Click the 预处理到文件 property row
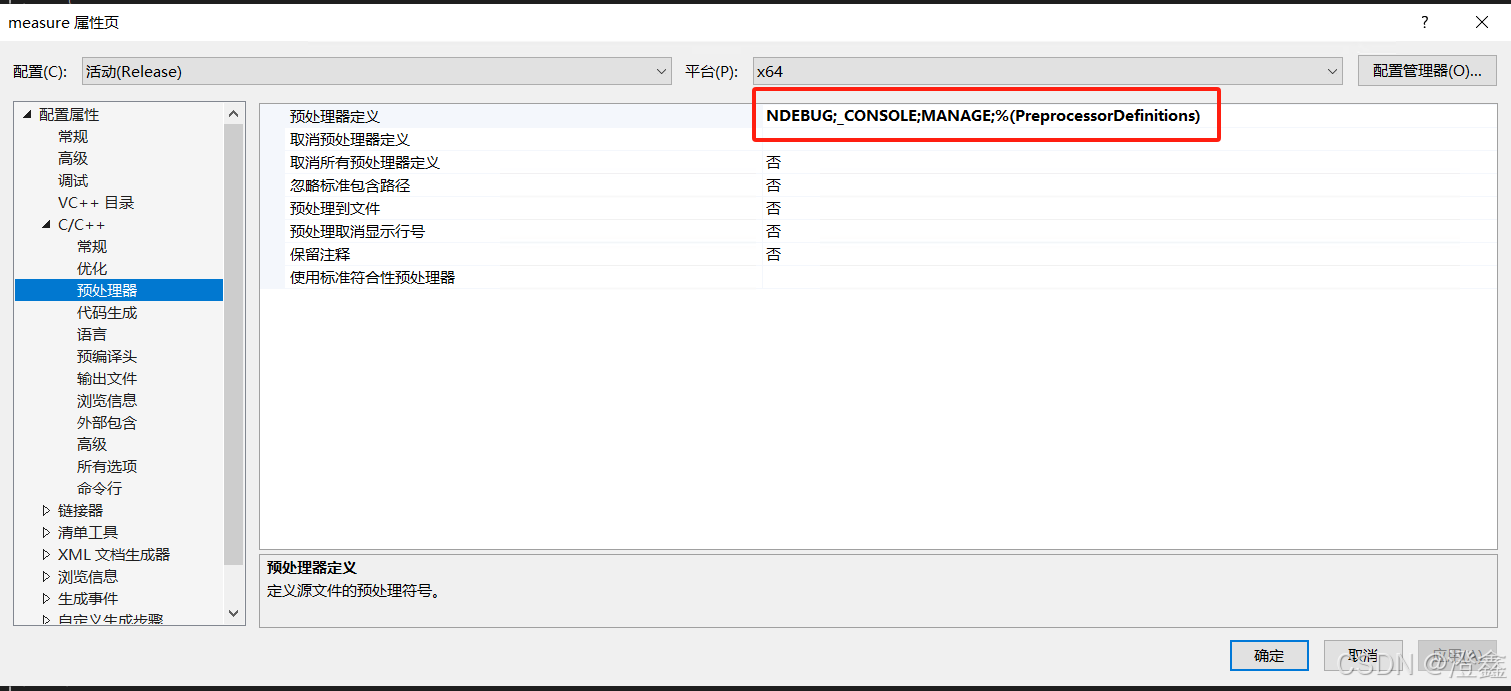This screenshot has width=1511, height=691. pos(878,208)
